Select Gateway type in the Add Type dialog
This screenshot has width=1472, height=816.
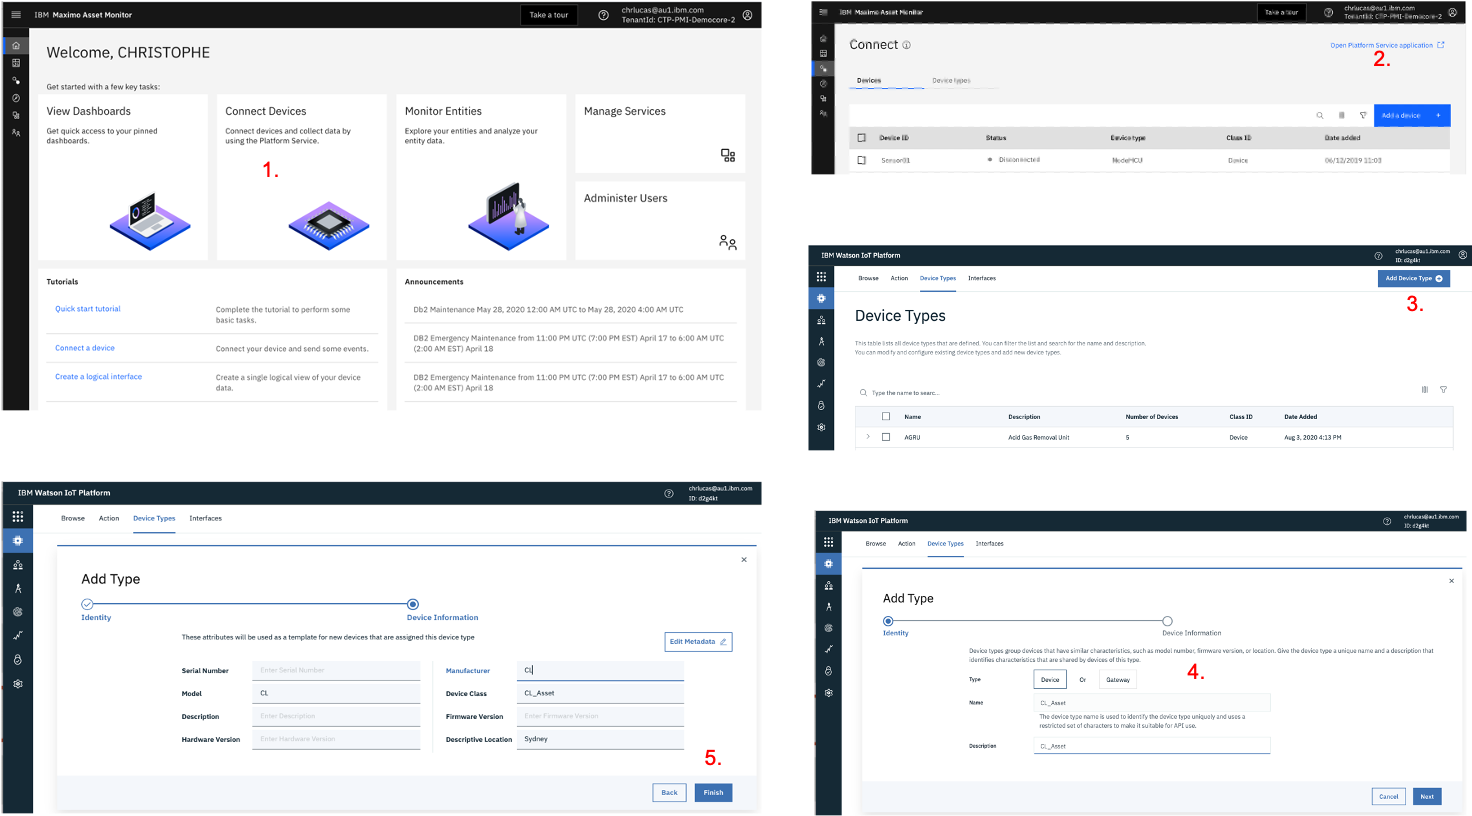point(1117,679)
